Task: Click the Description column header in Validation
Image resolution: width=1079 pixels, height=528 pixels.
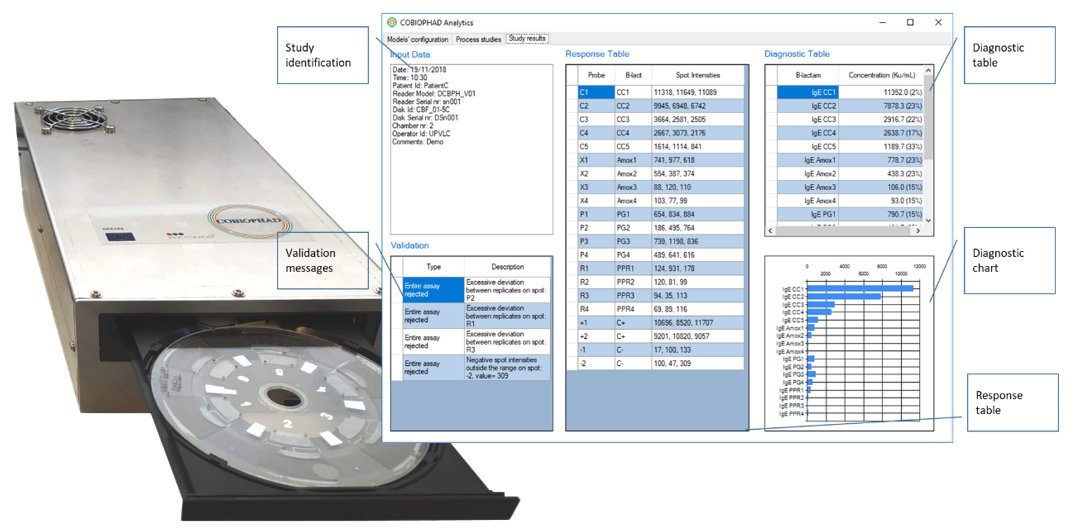Action: 507,266
